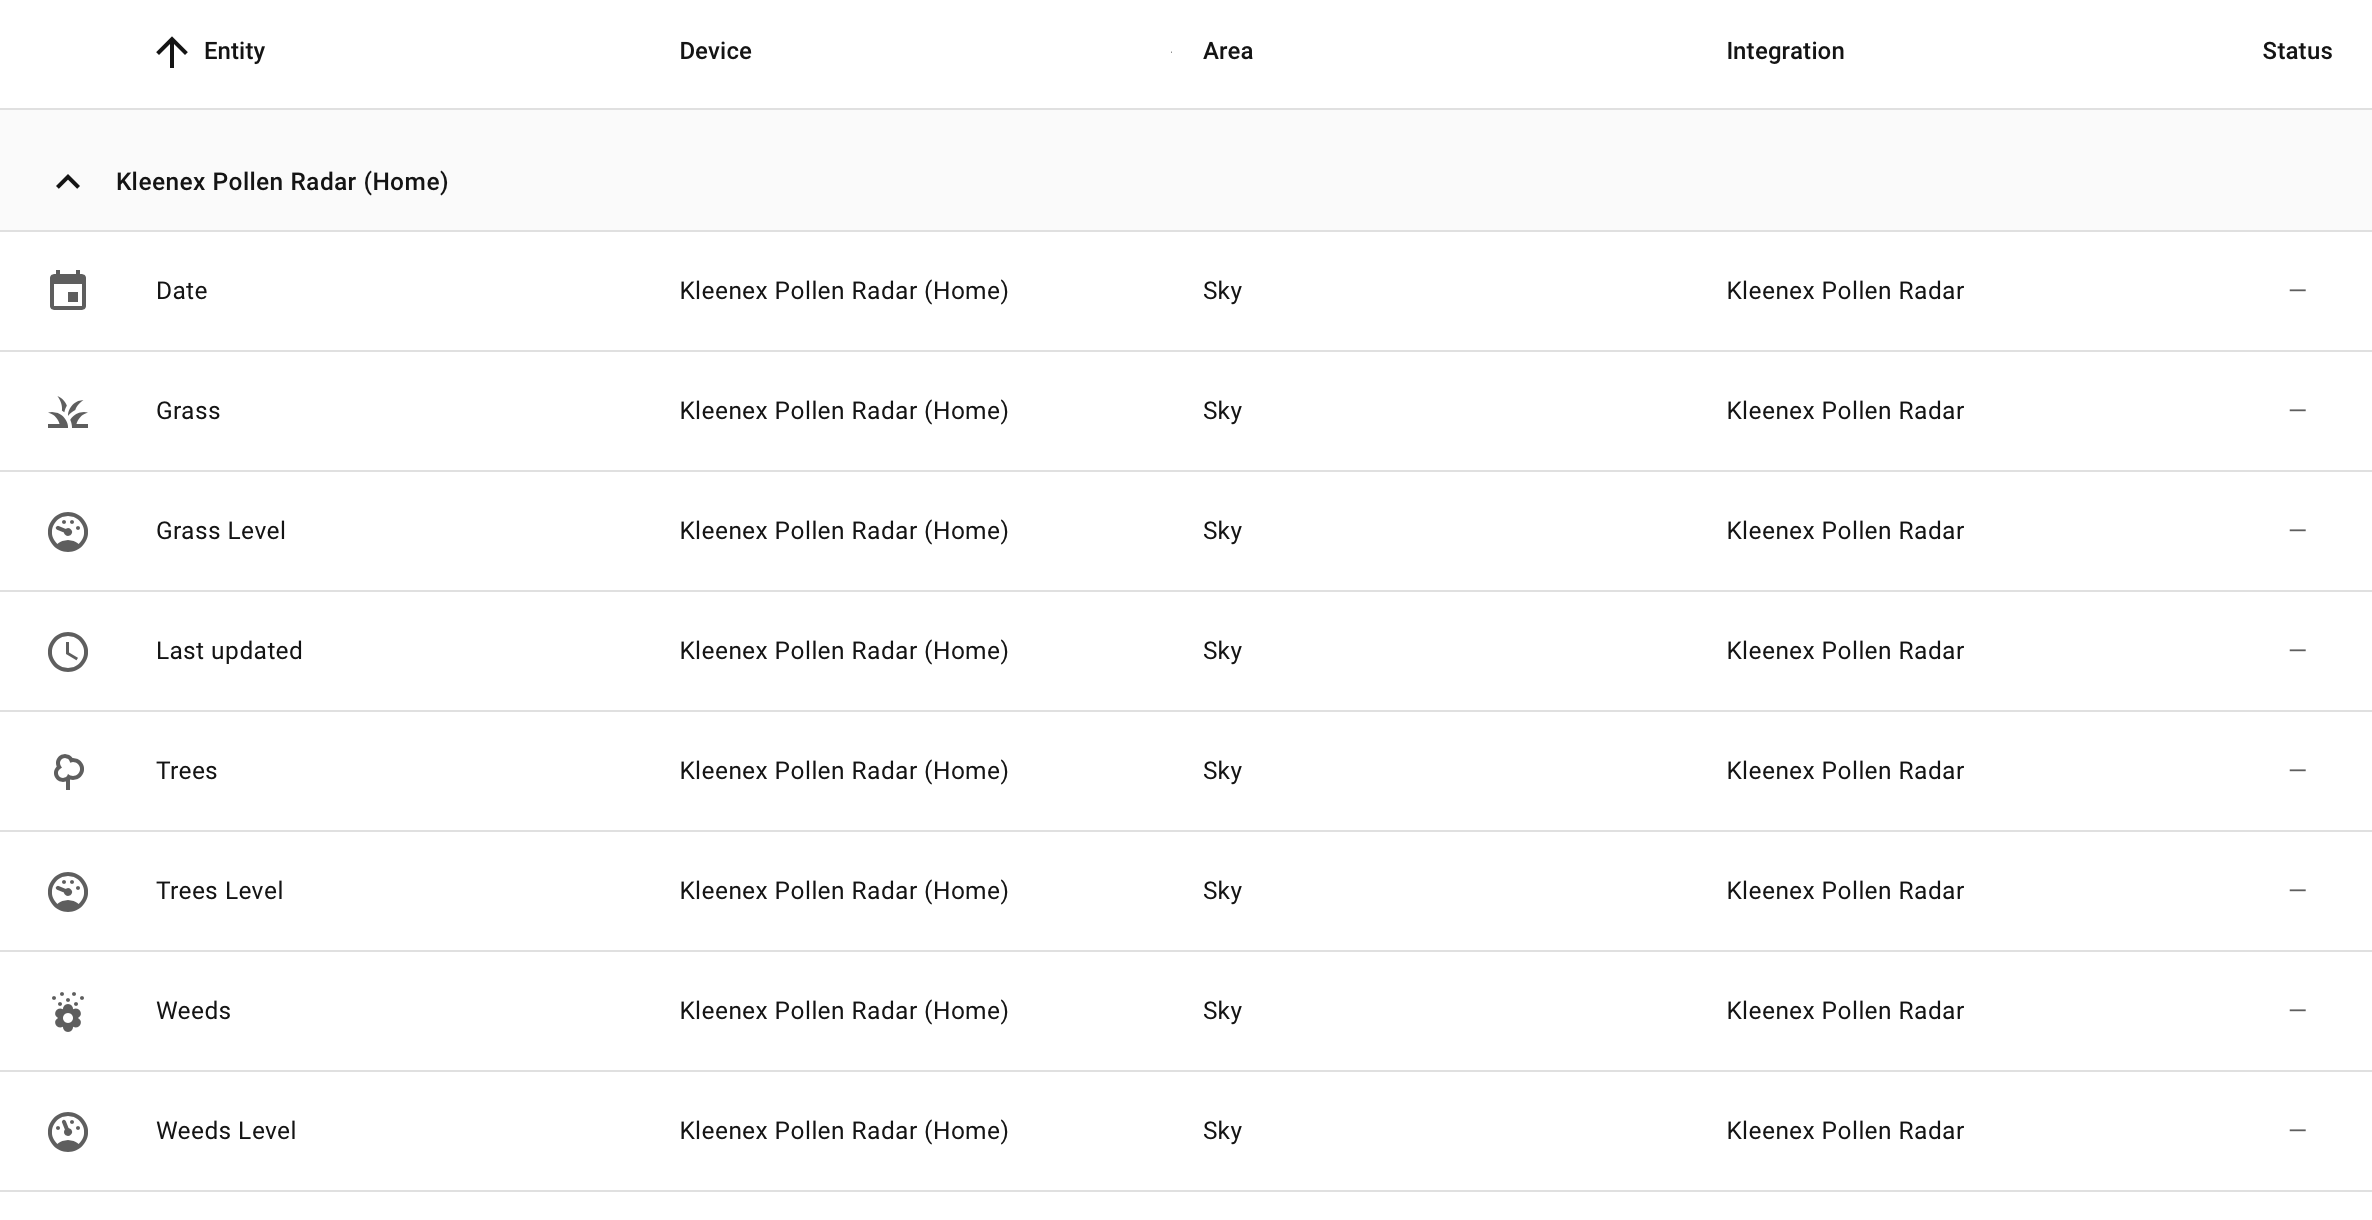Click the Sky area in the Trees Level row

1222,891
